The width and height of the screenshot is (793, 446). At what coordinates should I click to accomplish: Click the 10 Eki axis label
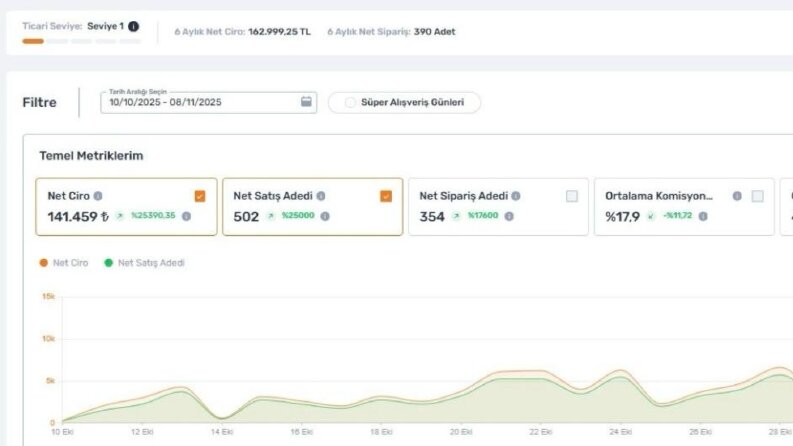(63, 432)
